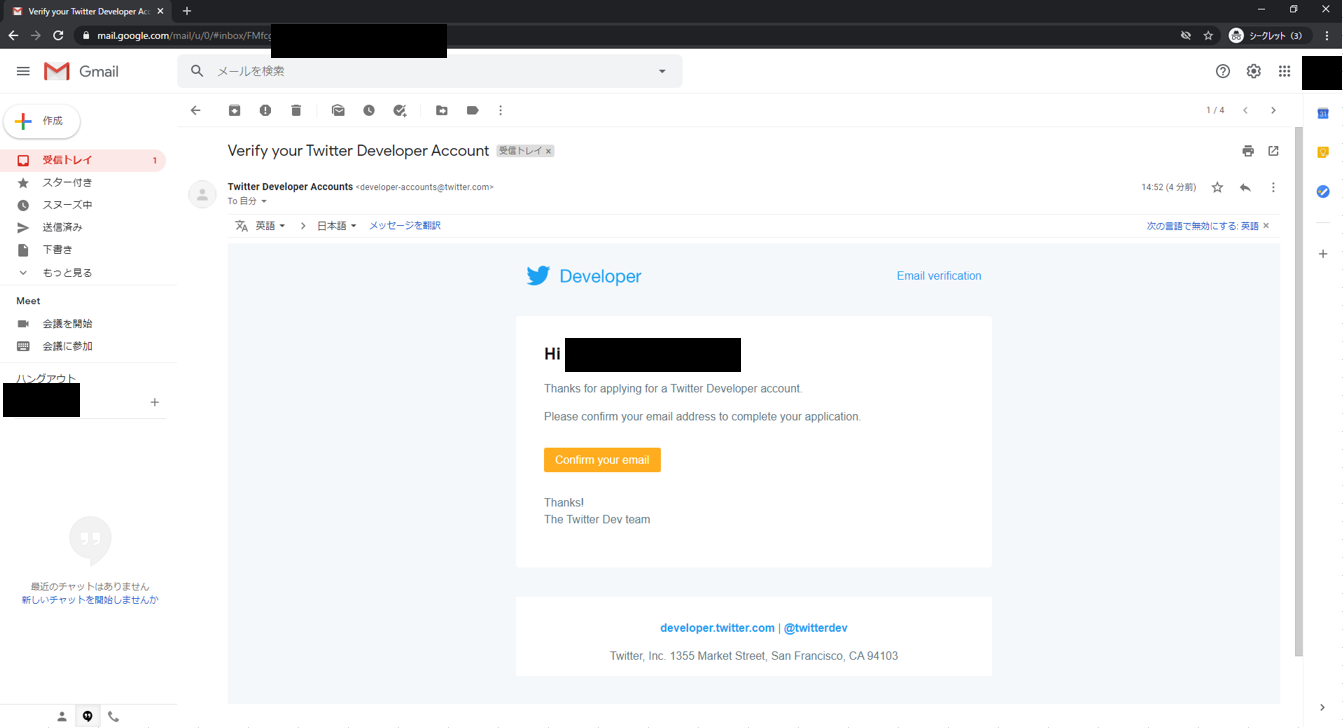
Task: Add hangout contact with the plus icon
Action: click(154, 402)
